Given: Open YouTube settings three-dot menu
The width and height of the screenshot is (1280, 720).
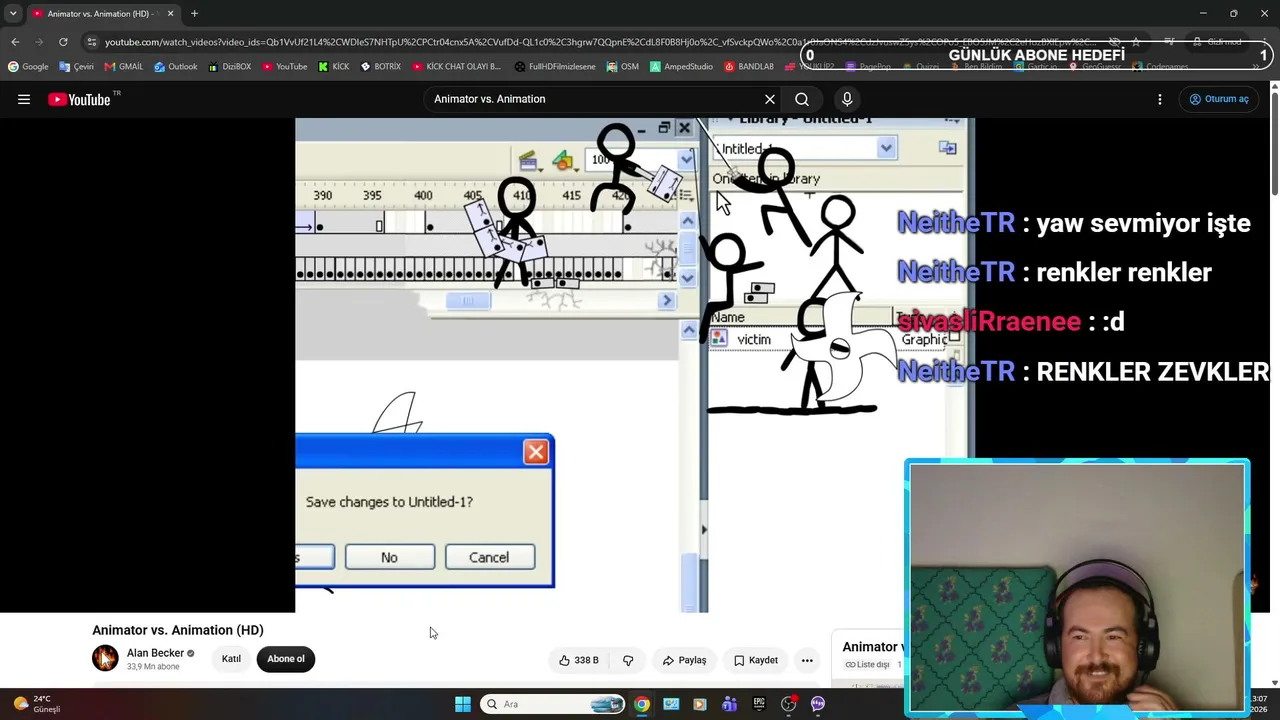Looking at the screenshot, I should pyautogui.click(x=1160, y=99).
